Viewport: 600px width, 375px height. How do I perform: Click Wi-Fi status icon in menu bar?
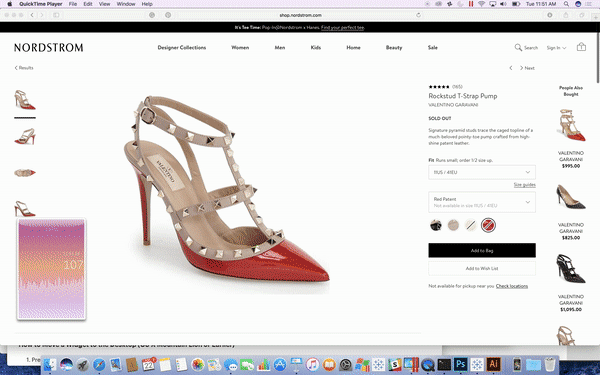481,4
